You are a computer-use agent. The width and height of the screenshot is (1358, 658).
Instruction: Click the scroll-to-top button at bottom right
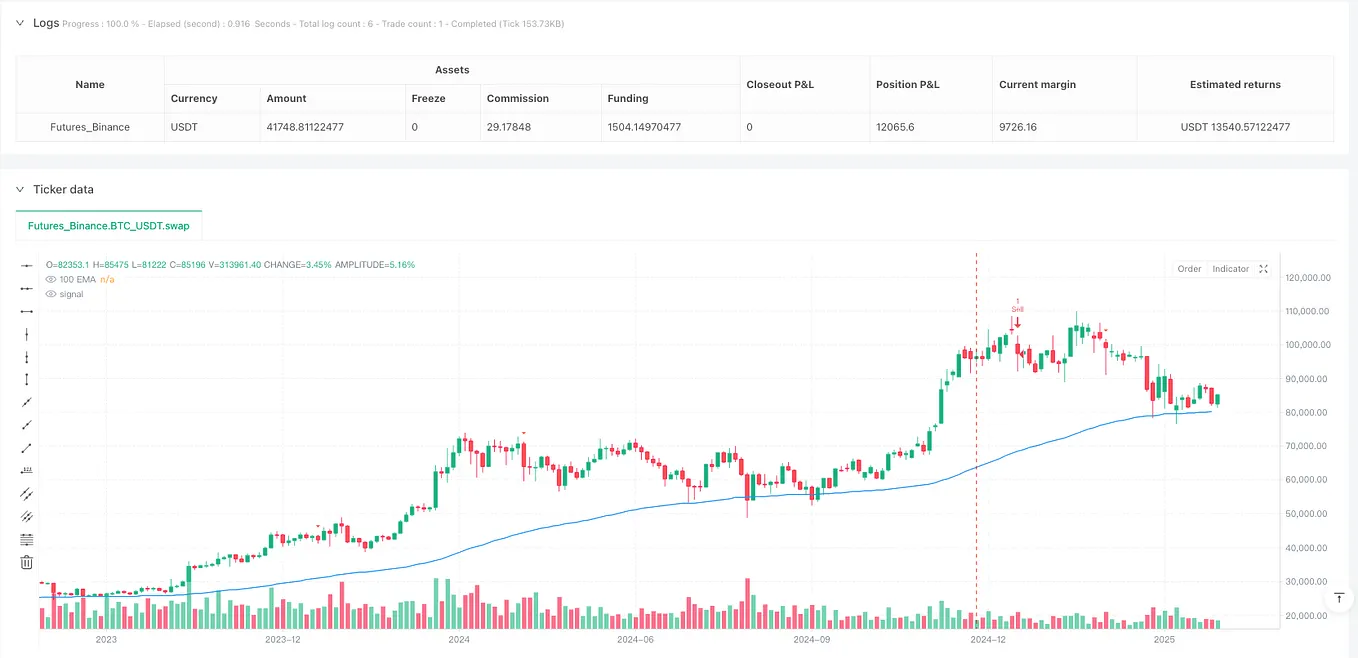point(1339,597)
